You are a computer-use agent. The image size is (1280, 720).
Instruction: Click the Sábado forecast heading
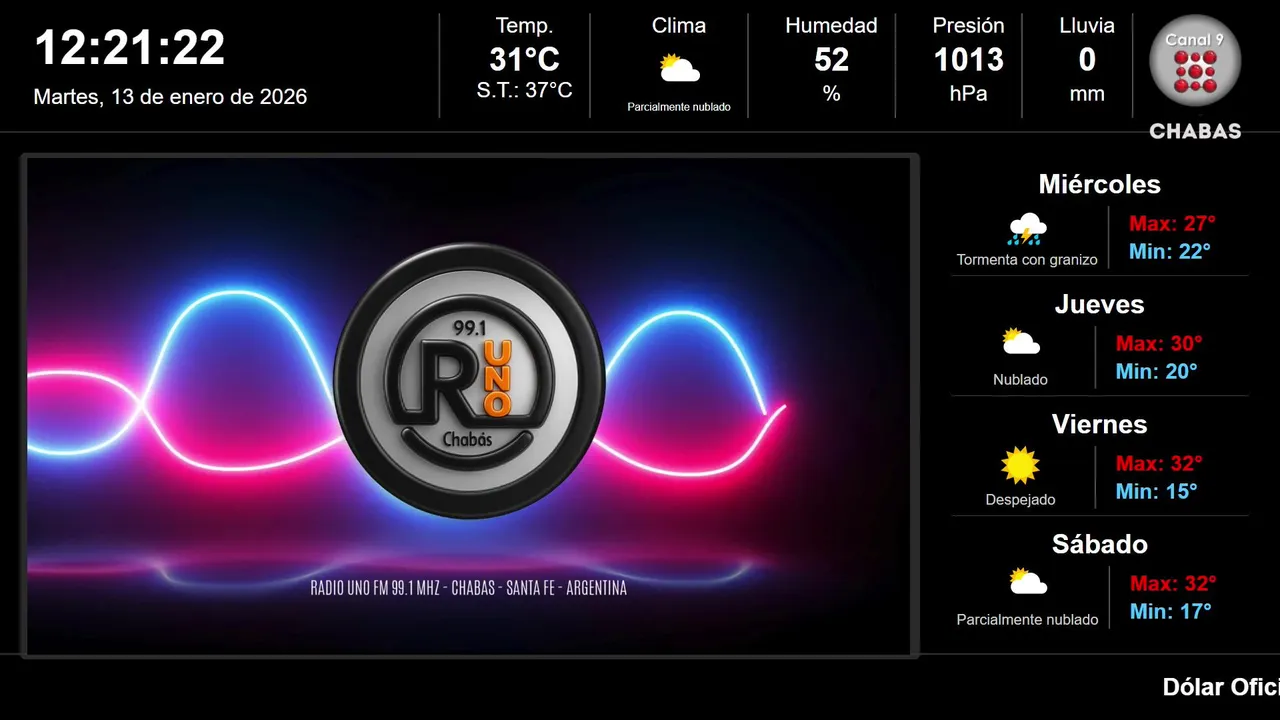point(1100,544)
